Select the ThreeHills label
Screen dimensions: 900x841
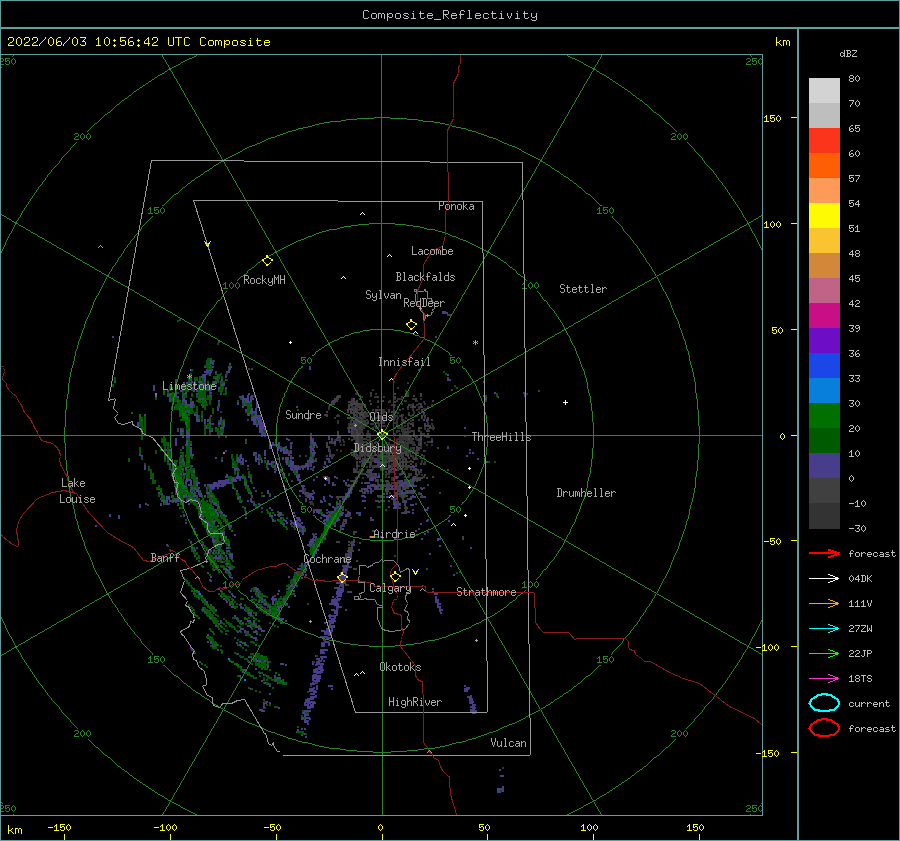coord(501,437)
